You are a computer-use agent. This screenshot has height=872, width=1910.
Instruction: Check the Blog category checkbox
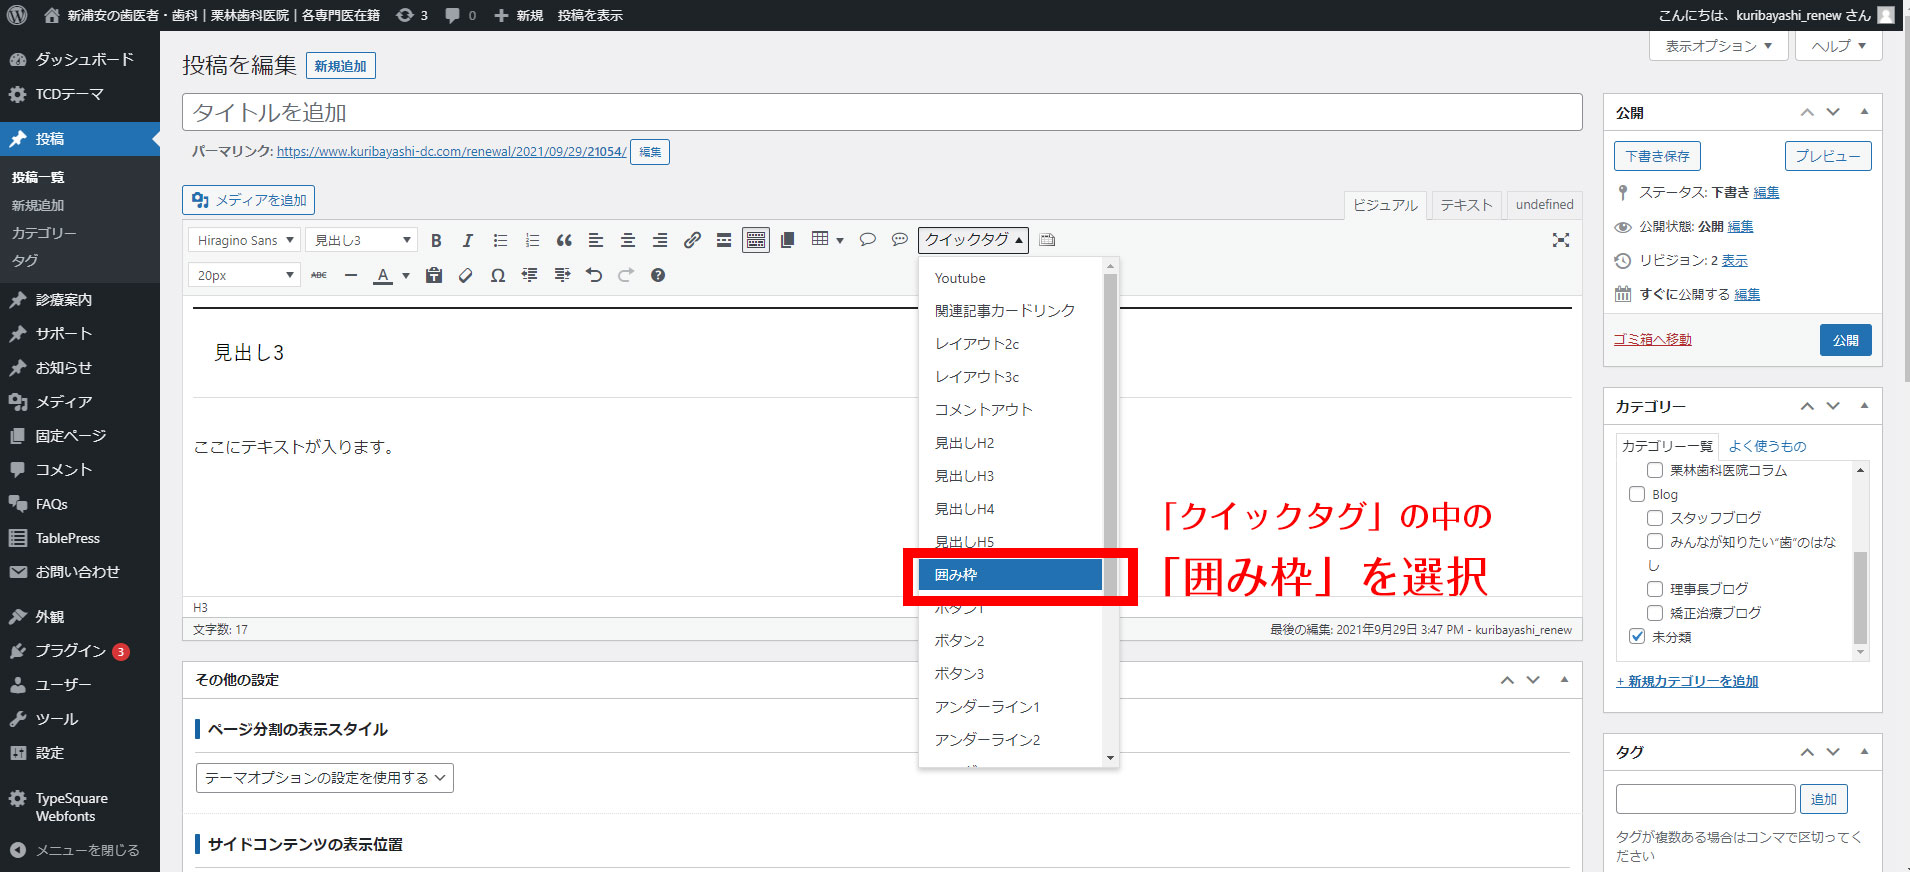1637,494
